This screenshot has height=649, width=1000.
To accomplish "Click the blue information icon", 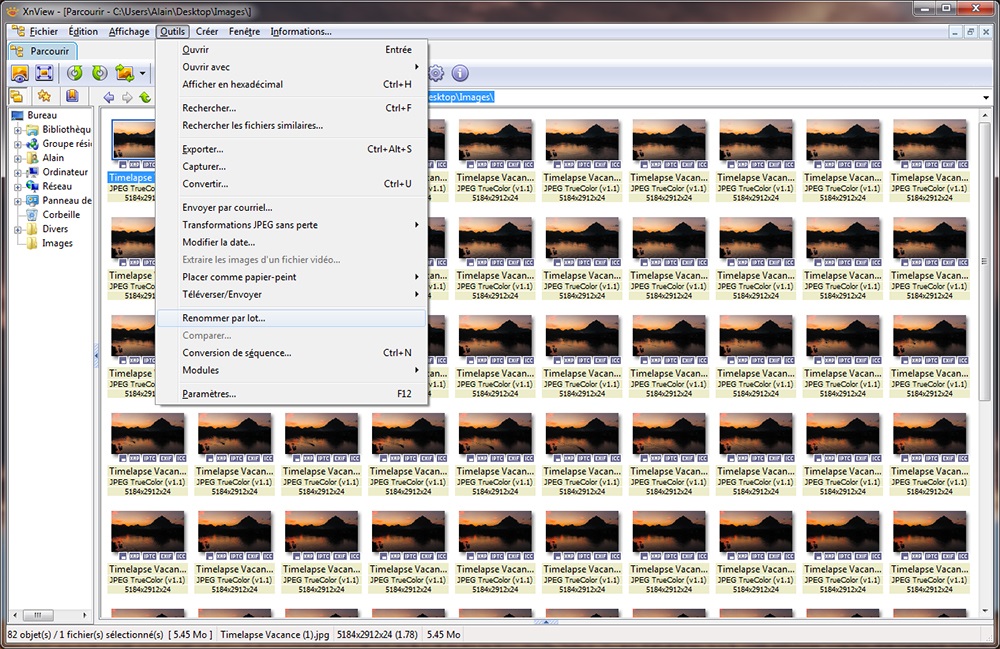I will coord(460,73).
